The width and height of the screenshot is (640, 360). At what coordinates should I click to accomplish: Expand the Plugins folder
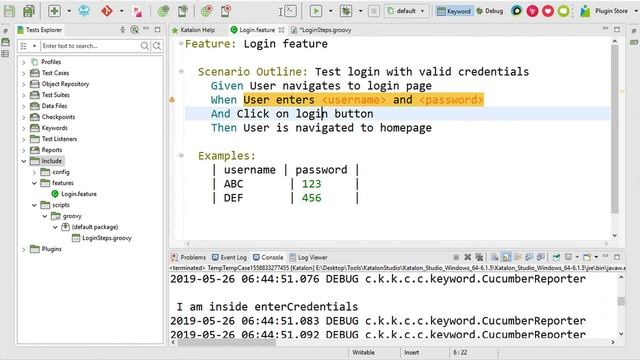click(24, 249)
